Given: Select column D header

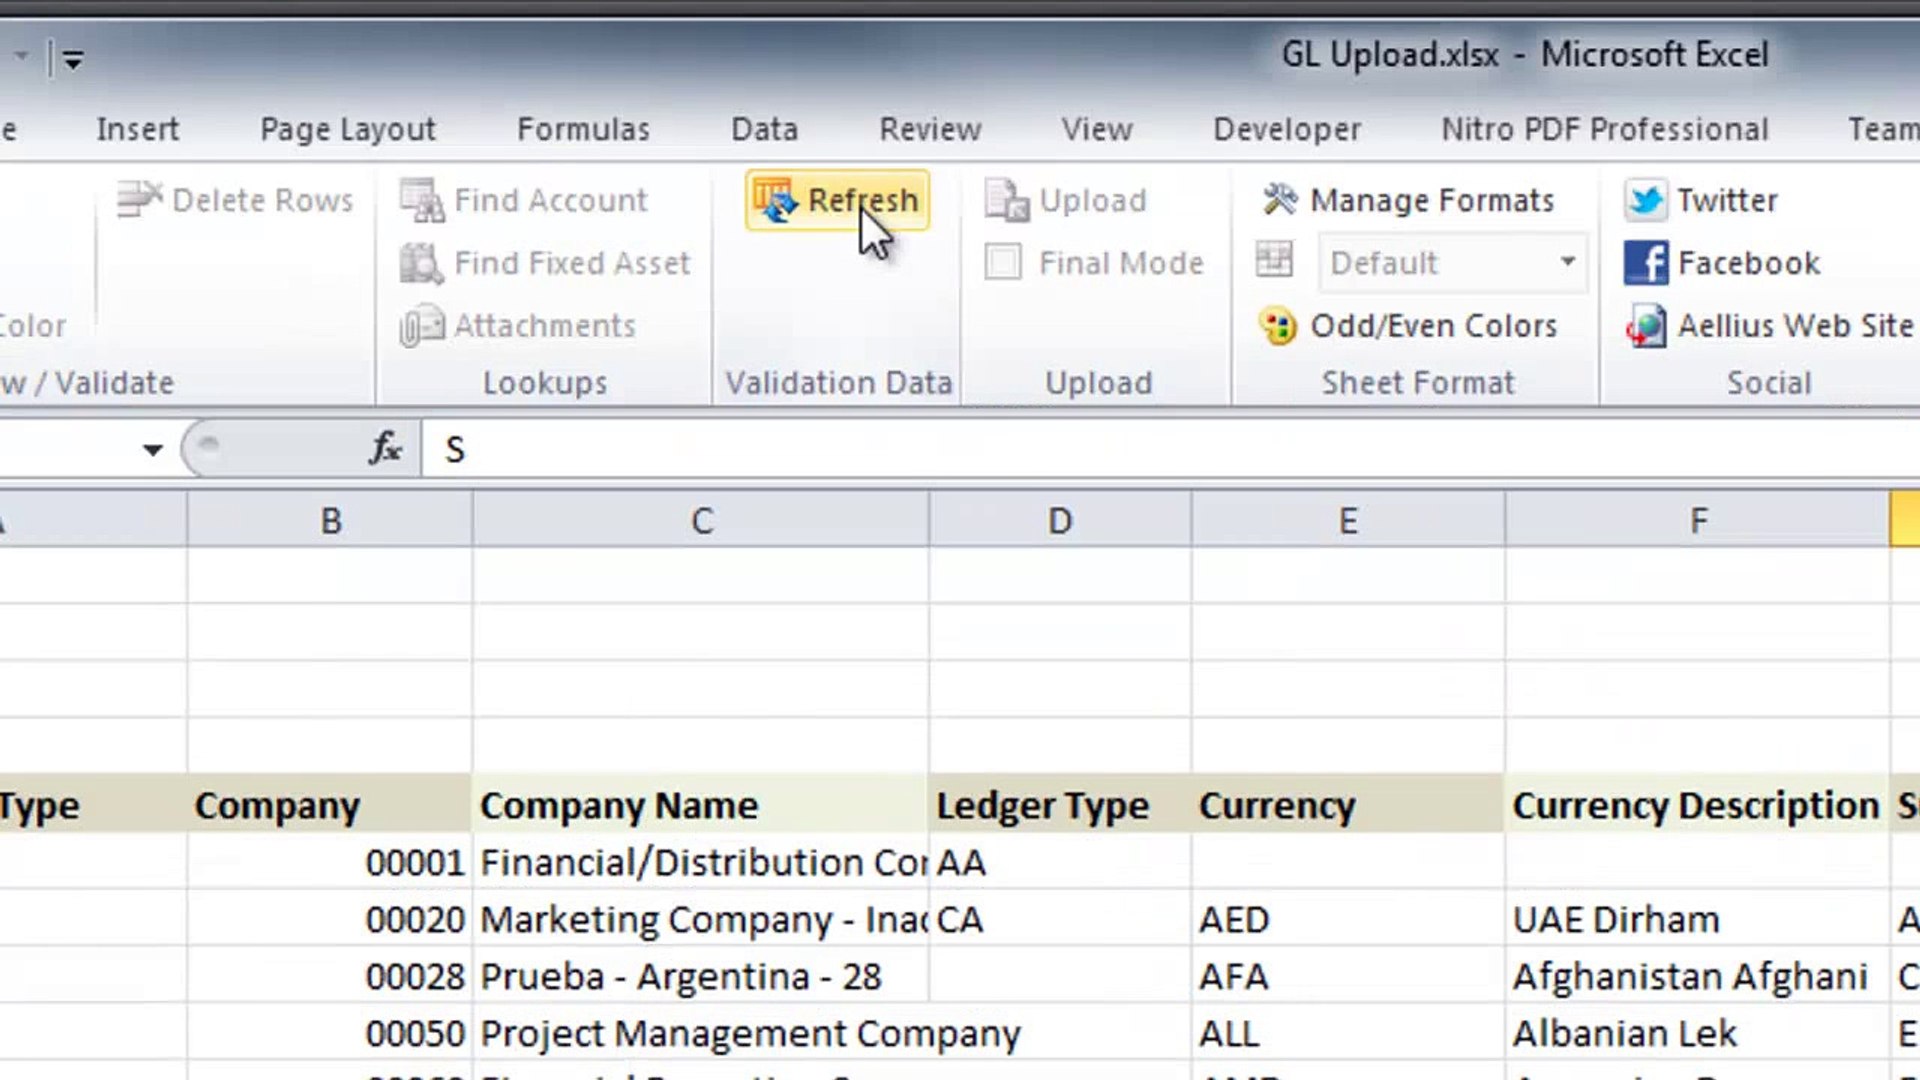Looking at the screenshot, I should pos(1060,520).
